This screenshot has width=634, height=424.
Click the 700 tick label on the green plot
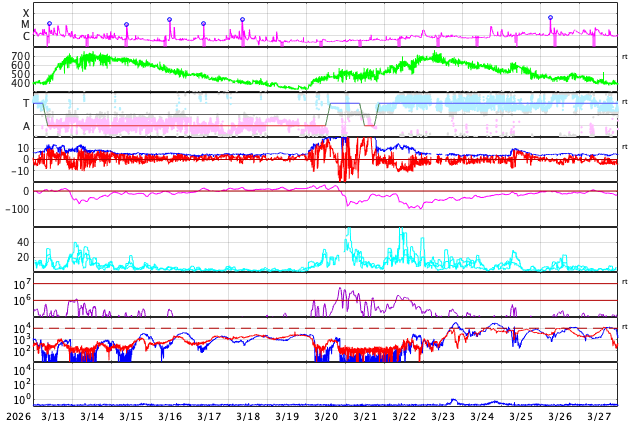[x=20, y=57]
